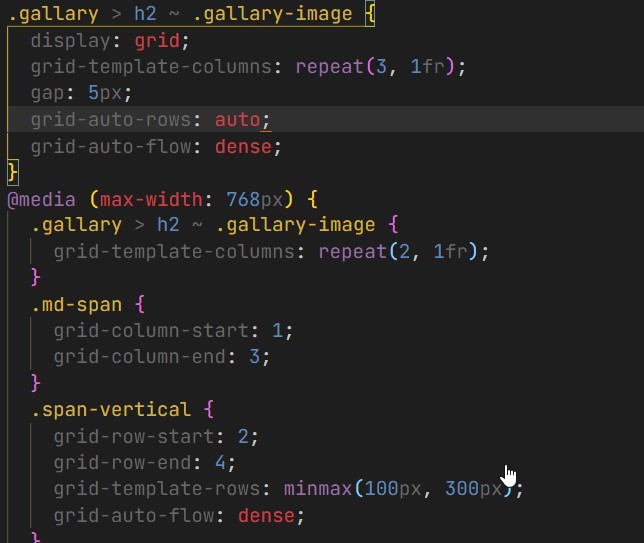Image resolution: width=644 pixels, height=543 pixels.
Task: Click 'grid-row-start' property
Action: tap(134, 436)
